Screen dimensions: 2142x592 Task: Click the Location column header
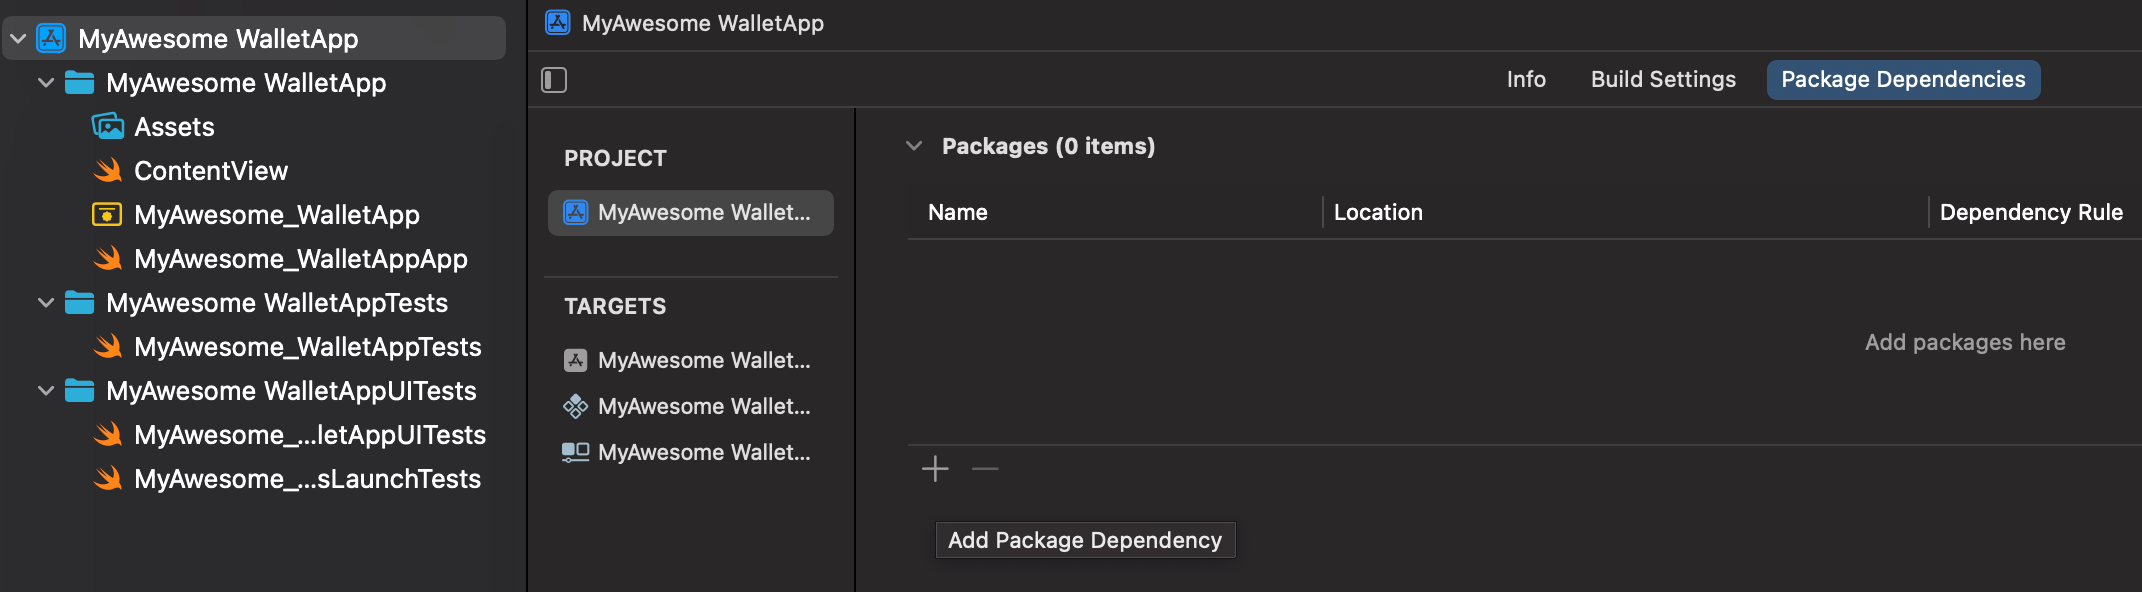click(1378, 212)
